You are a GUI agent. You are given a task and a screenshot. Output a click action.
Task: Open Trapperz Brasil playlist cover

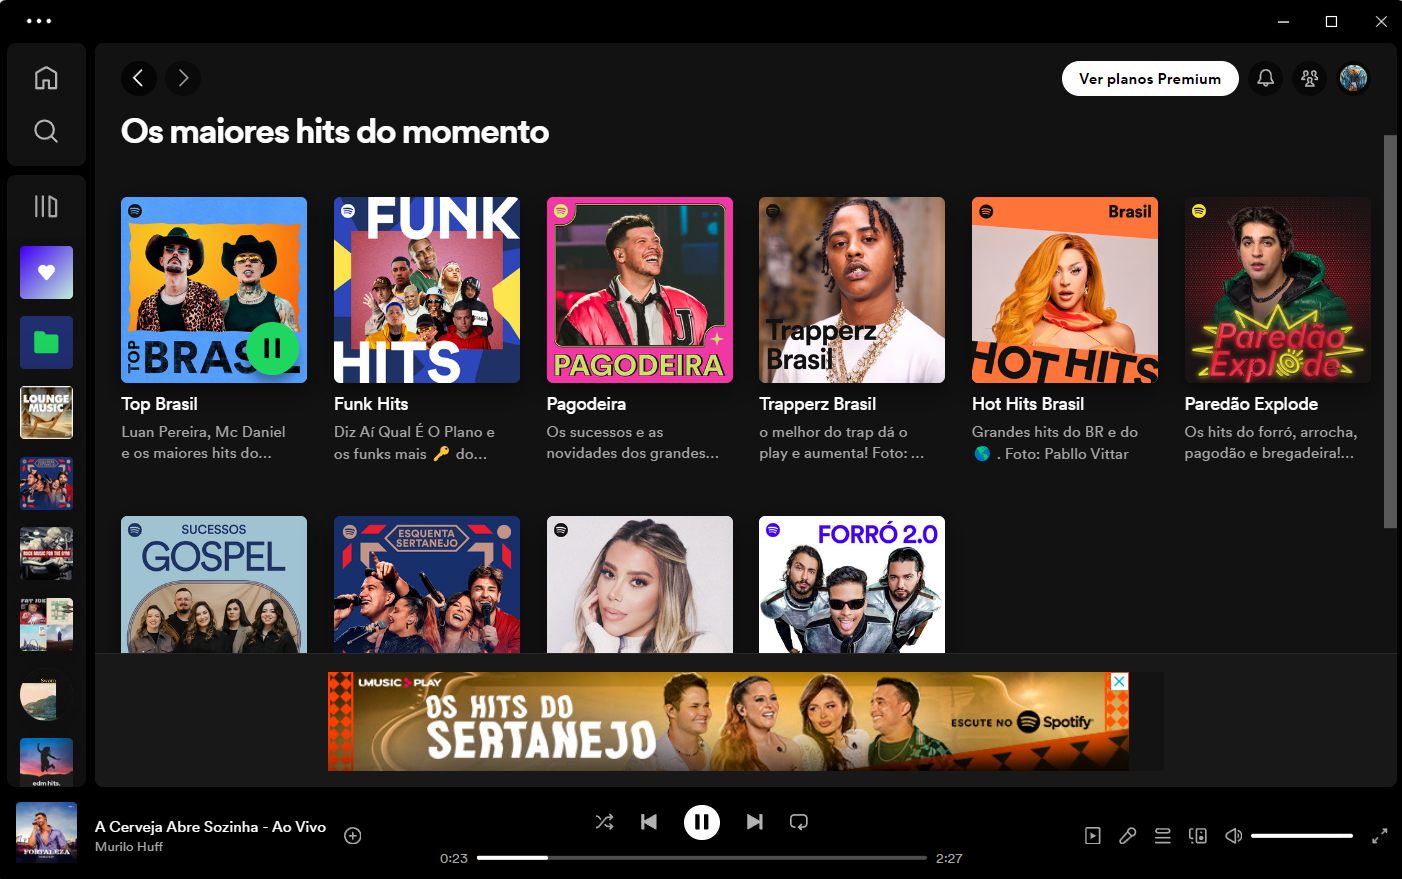coord(852,290)
